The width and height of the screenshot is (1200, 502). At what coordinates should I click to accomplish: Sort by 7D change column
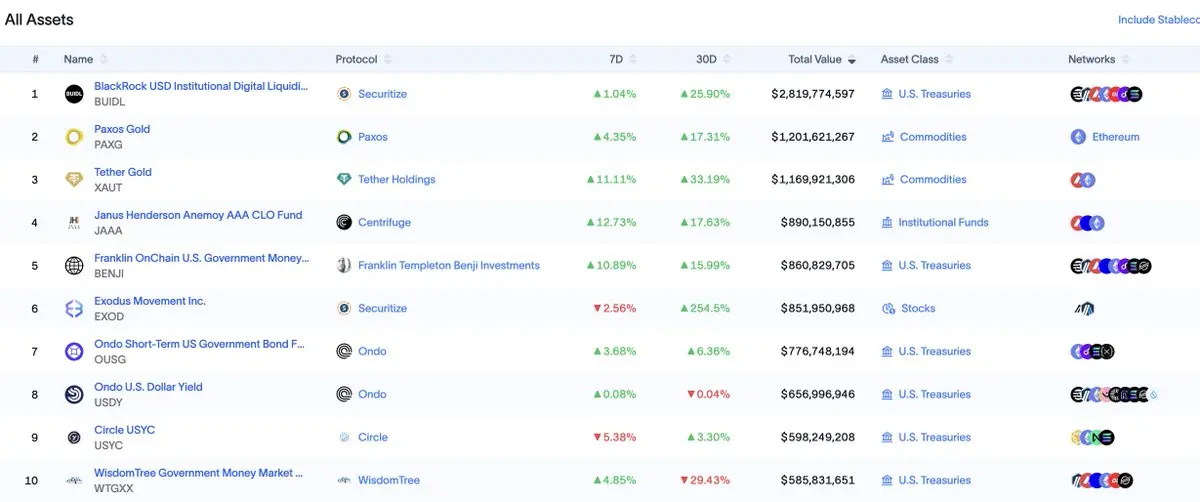[x=616, y=60]
